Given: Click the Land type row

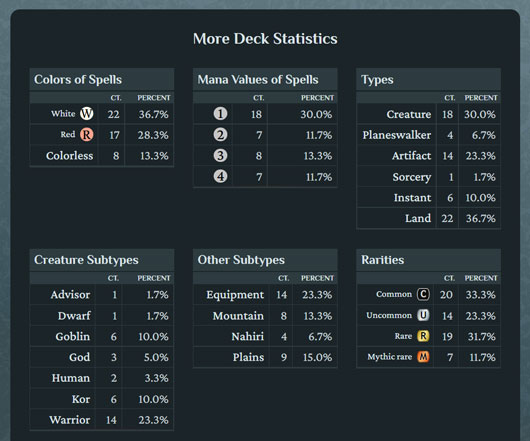Looking at the screenshot, I should [429, 218].
